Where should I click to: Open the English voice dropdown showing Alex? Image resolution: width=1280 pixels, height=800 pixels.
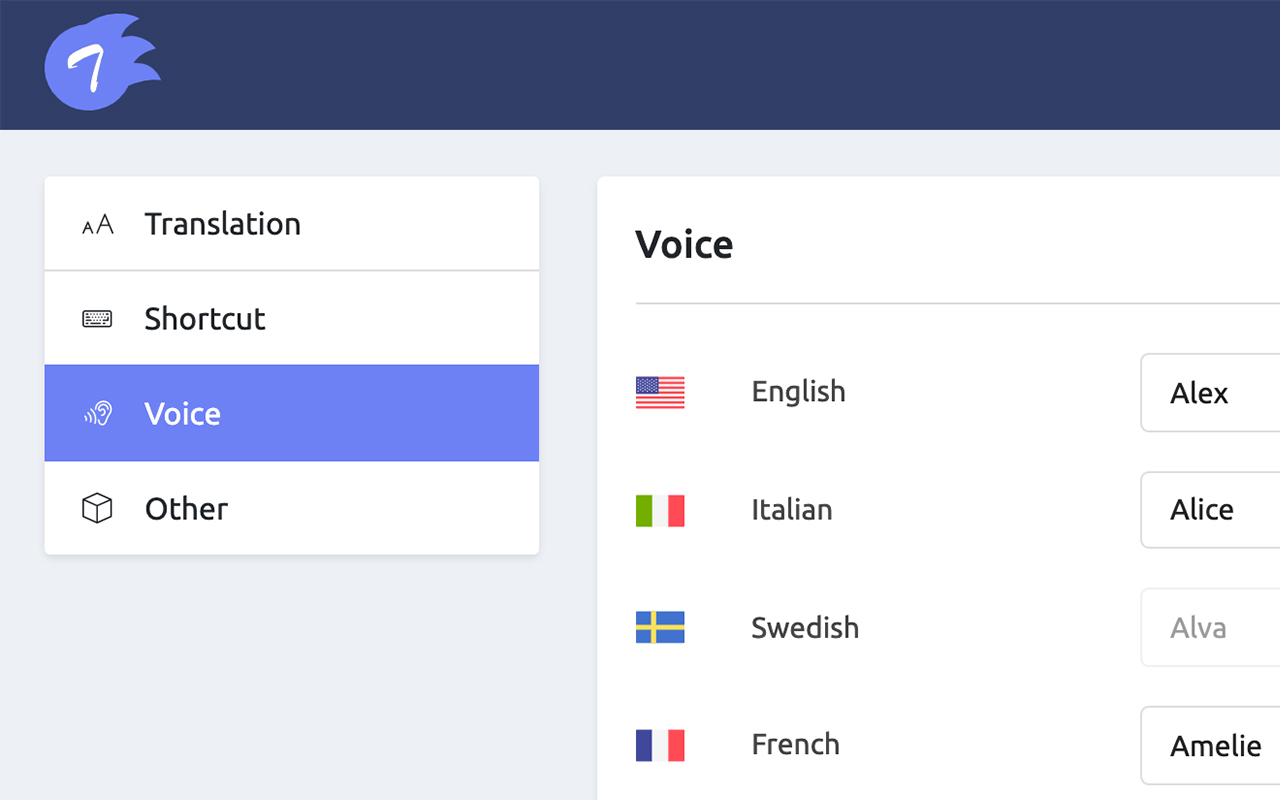(x=1210, y=393)
